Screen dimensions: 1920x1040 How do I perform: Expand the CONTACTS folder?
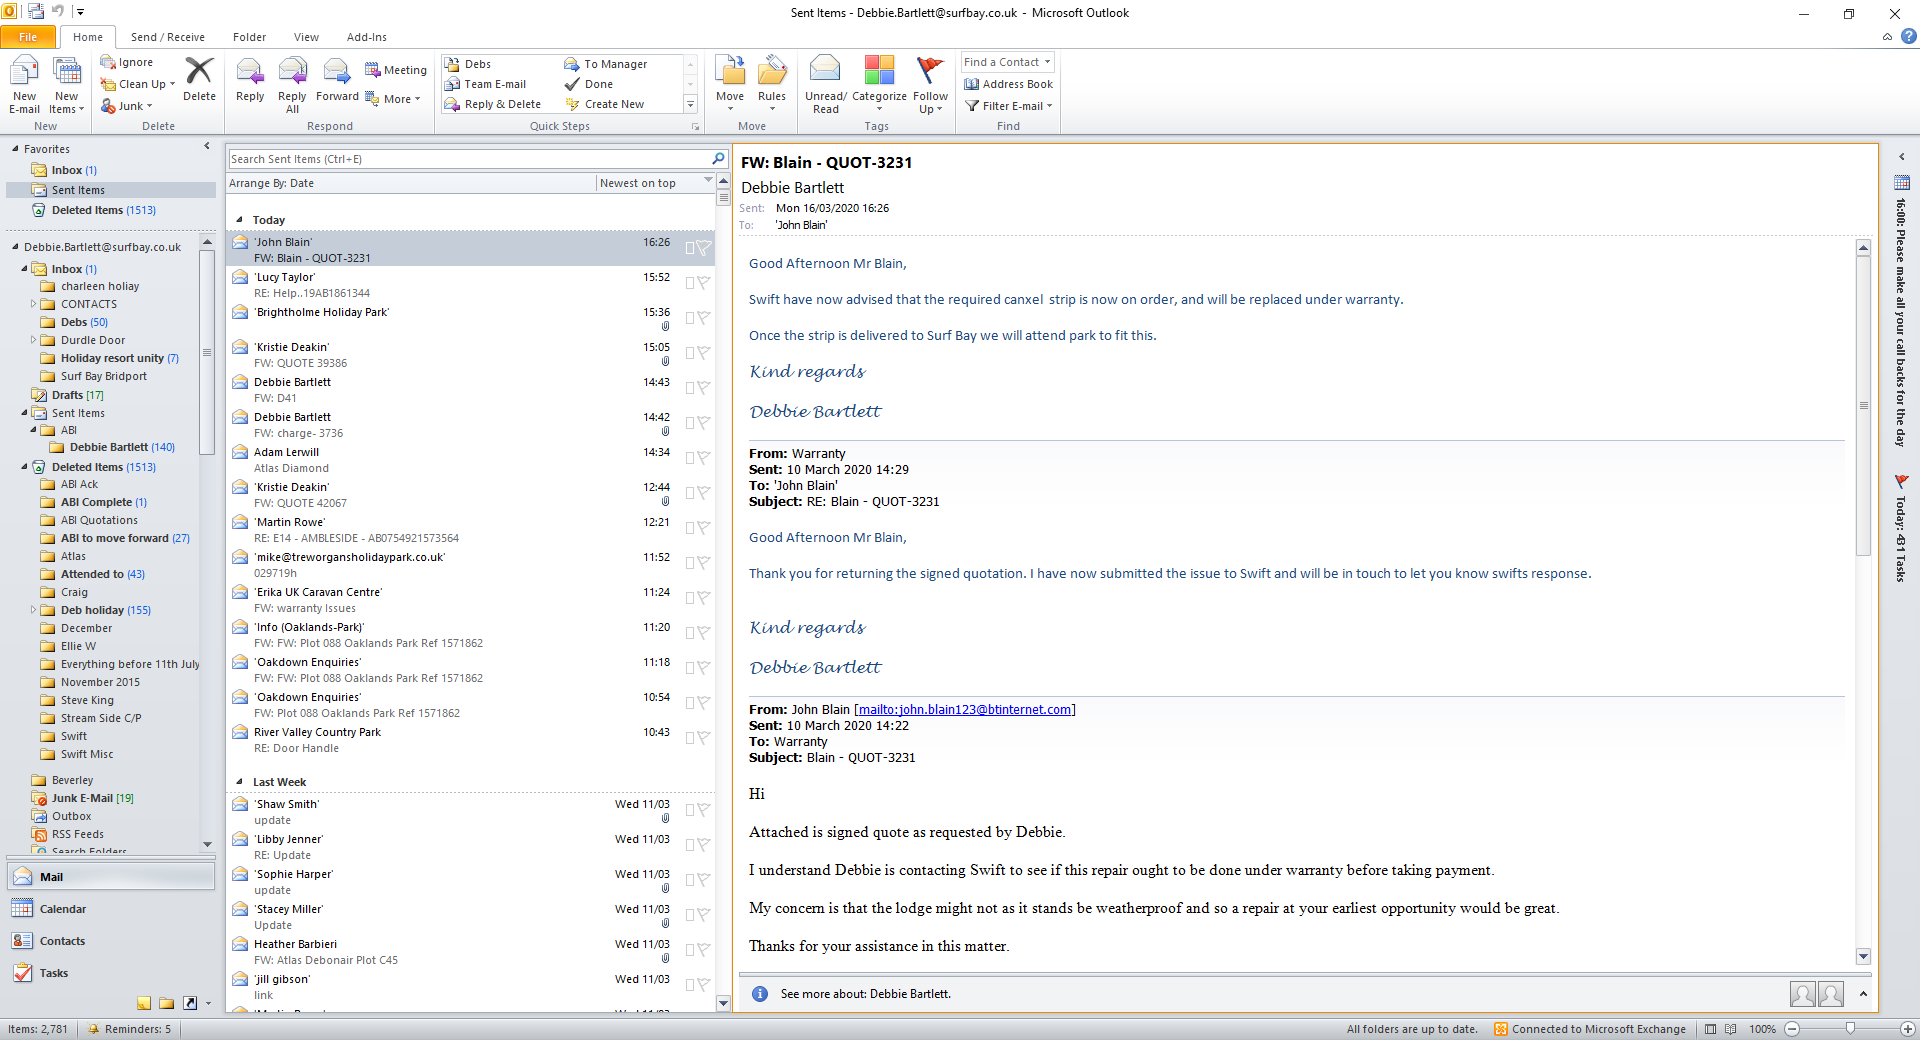(33, 304)
